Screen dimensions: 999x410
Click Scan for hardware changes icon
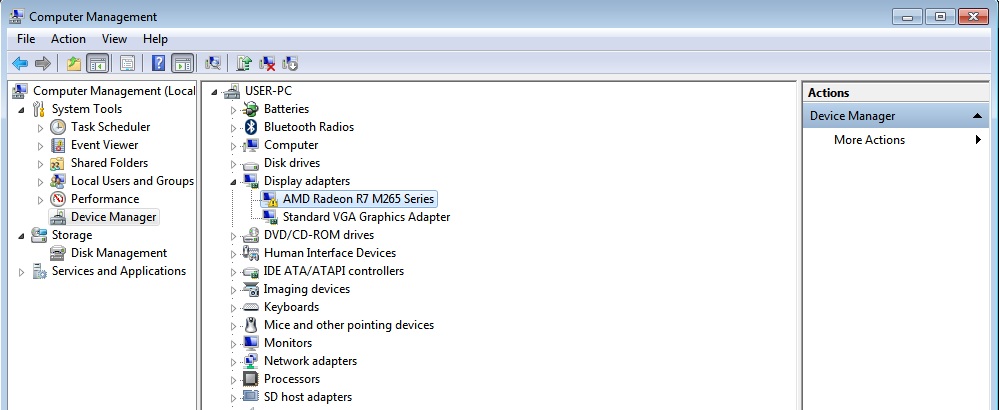[213, 64]
